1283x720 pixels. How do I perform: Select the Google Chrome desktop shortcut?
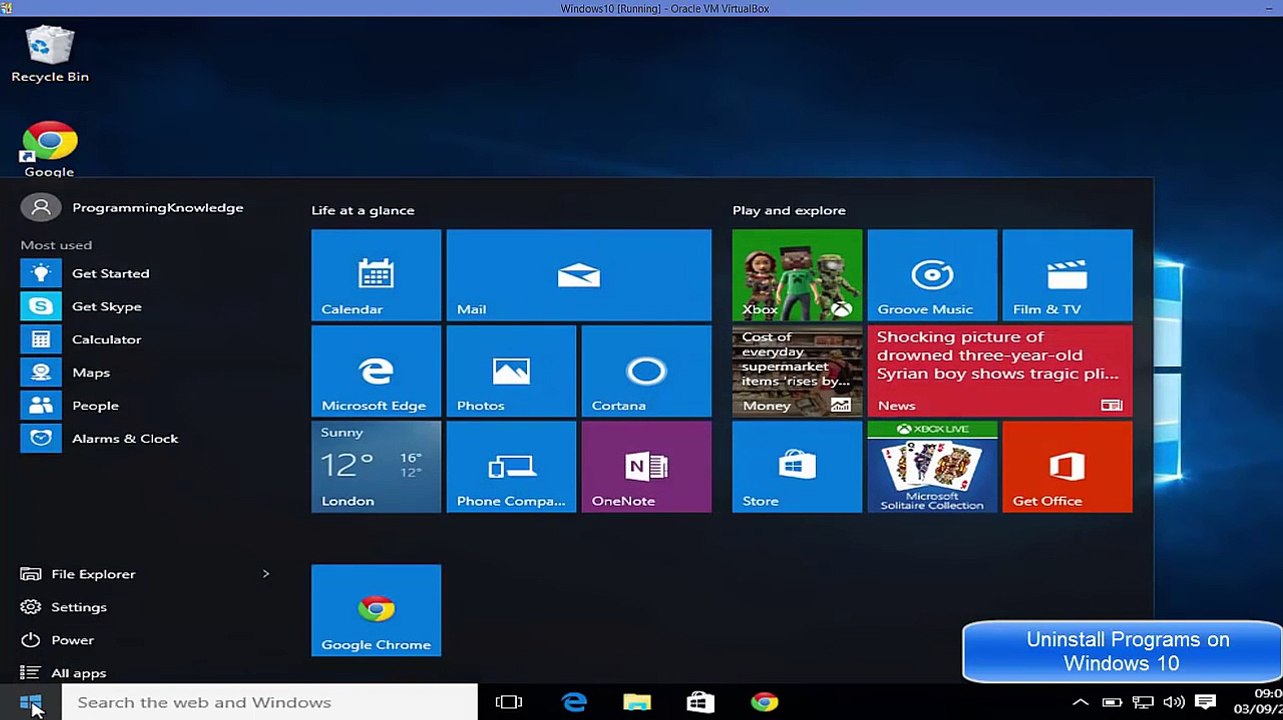[49, 149]
